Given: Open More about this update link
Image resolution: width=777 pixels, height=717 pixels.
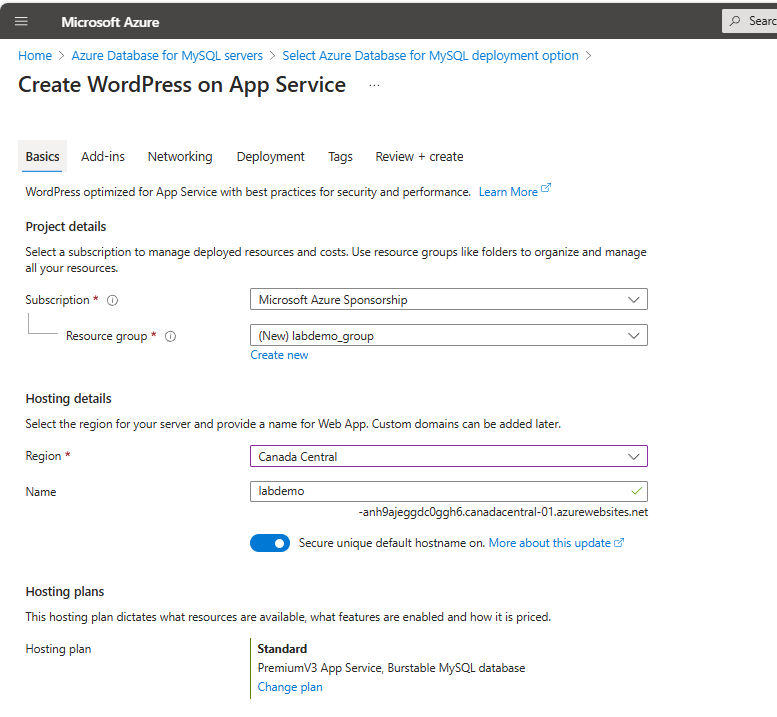Looking at the screenshot, I should (550, 543).
